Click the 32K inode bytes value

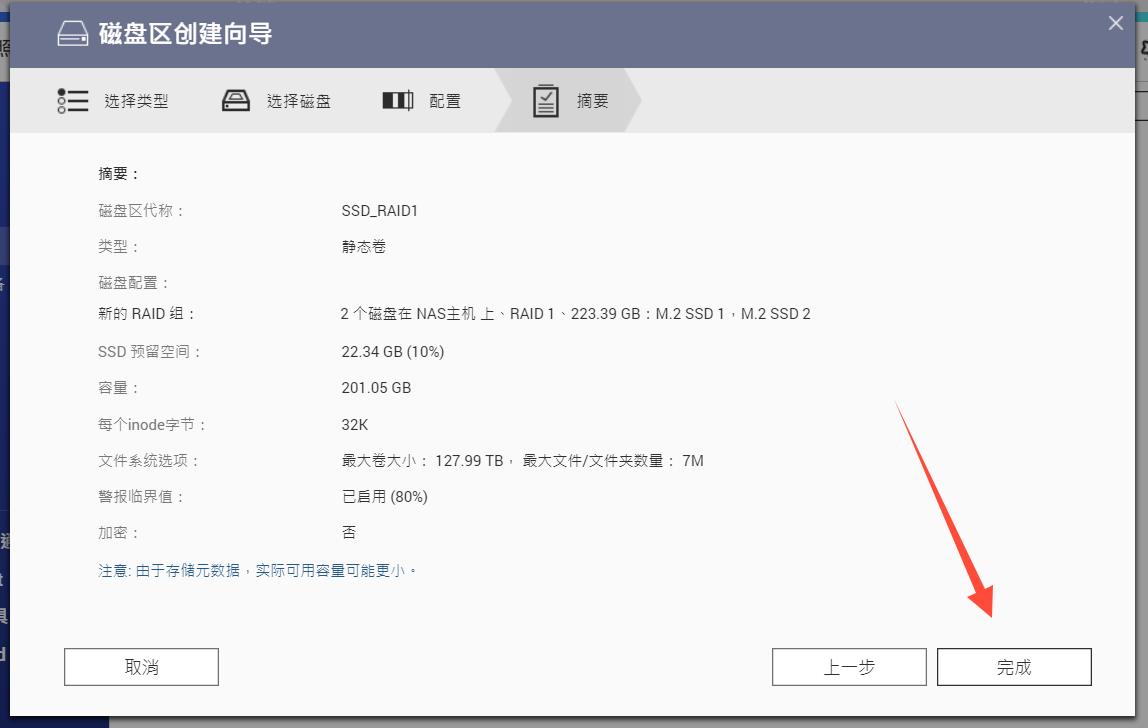[x=356, y=424]
